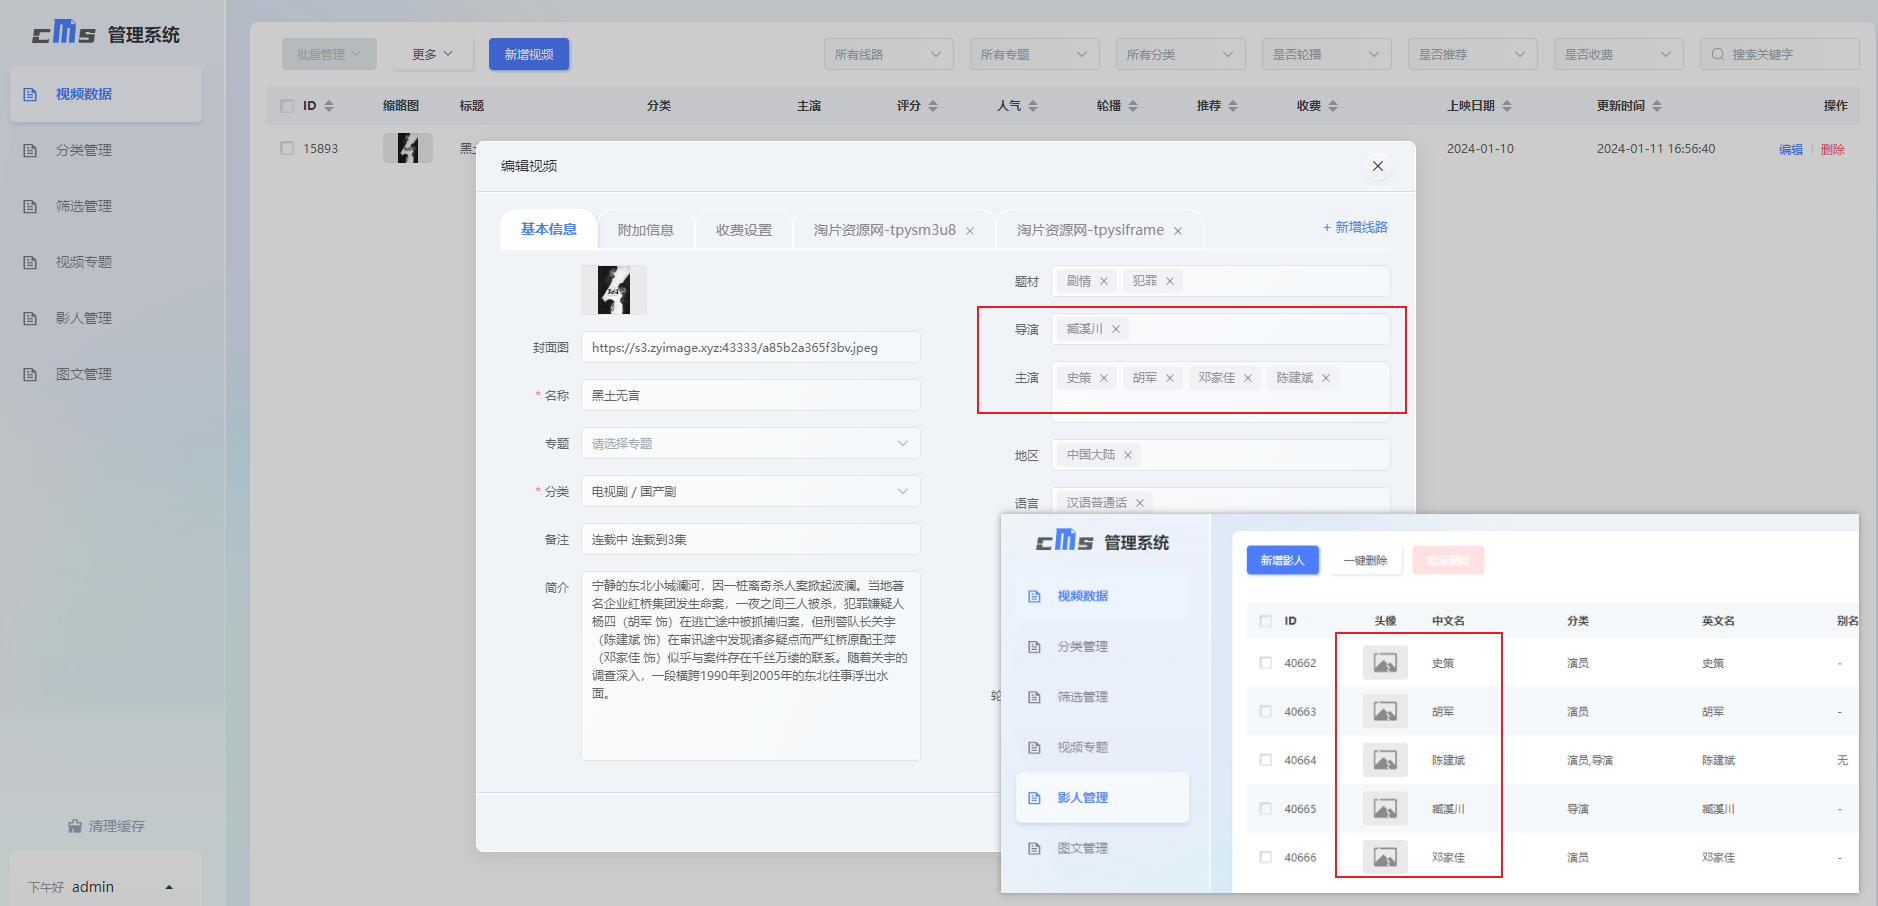Image resolution: width=1878 pixels, height=906 pixels.
Task: Click the 名称 field containing 黑土无言
Action: 751,395
